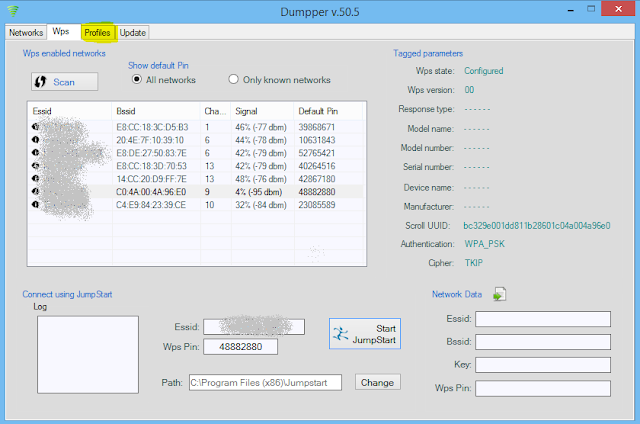Select the All networks radio button

137,79
